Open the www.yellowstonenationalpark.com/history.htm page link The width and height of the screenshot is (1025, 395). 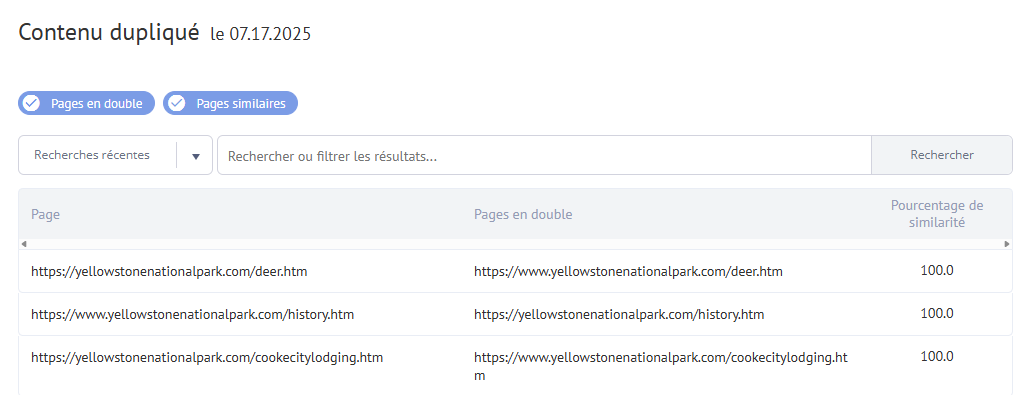pyautogui.click(x=192, y=315)
